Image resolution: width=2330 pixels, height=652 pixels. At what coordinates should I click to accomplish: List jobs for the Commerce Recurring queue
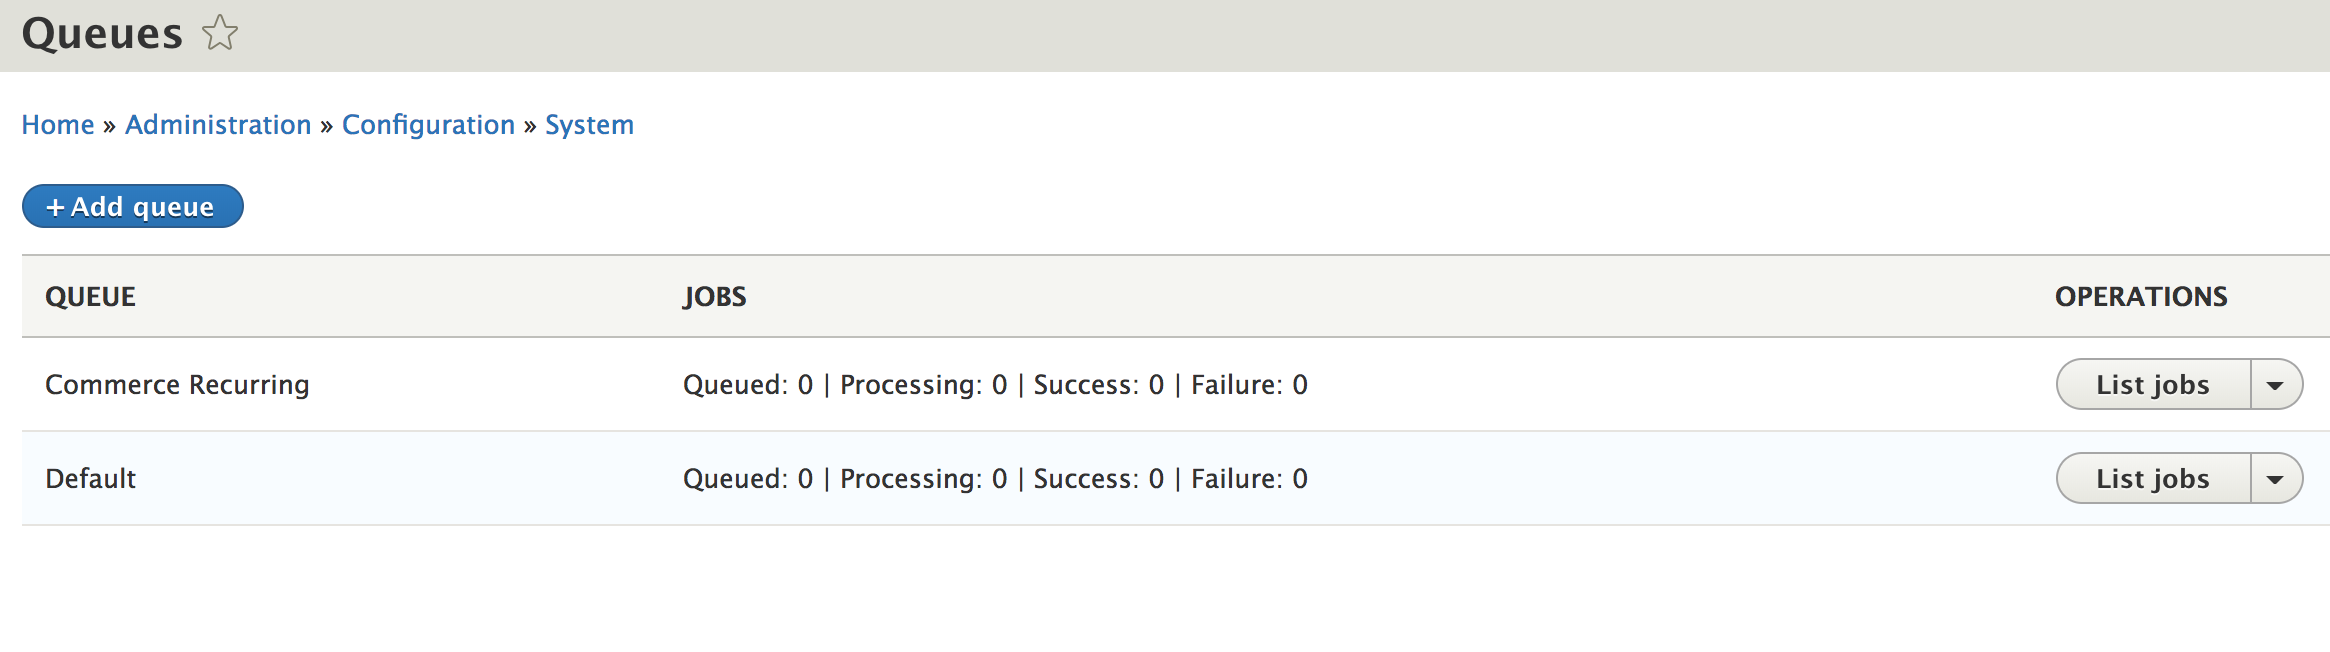pos(2151,384)
